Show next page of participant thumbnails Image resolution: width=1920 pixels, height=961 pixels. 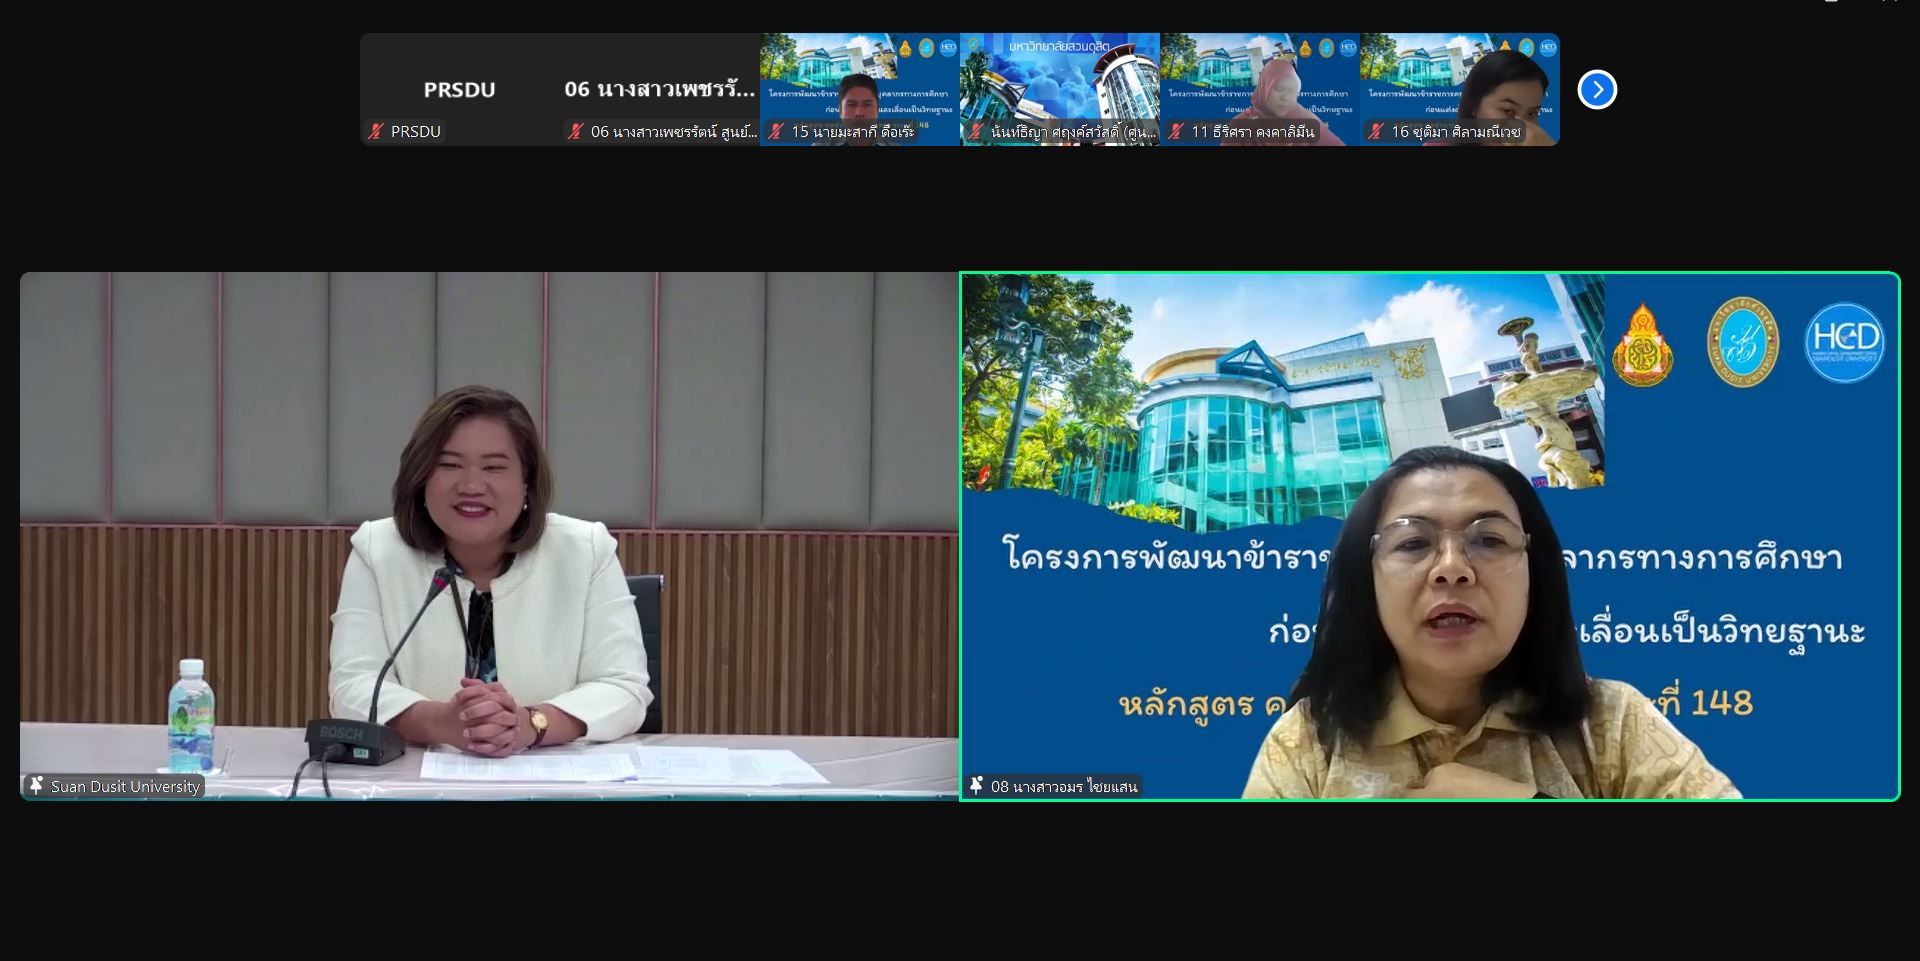pyautogui.click(x=1597, y=90)
